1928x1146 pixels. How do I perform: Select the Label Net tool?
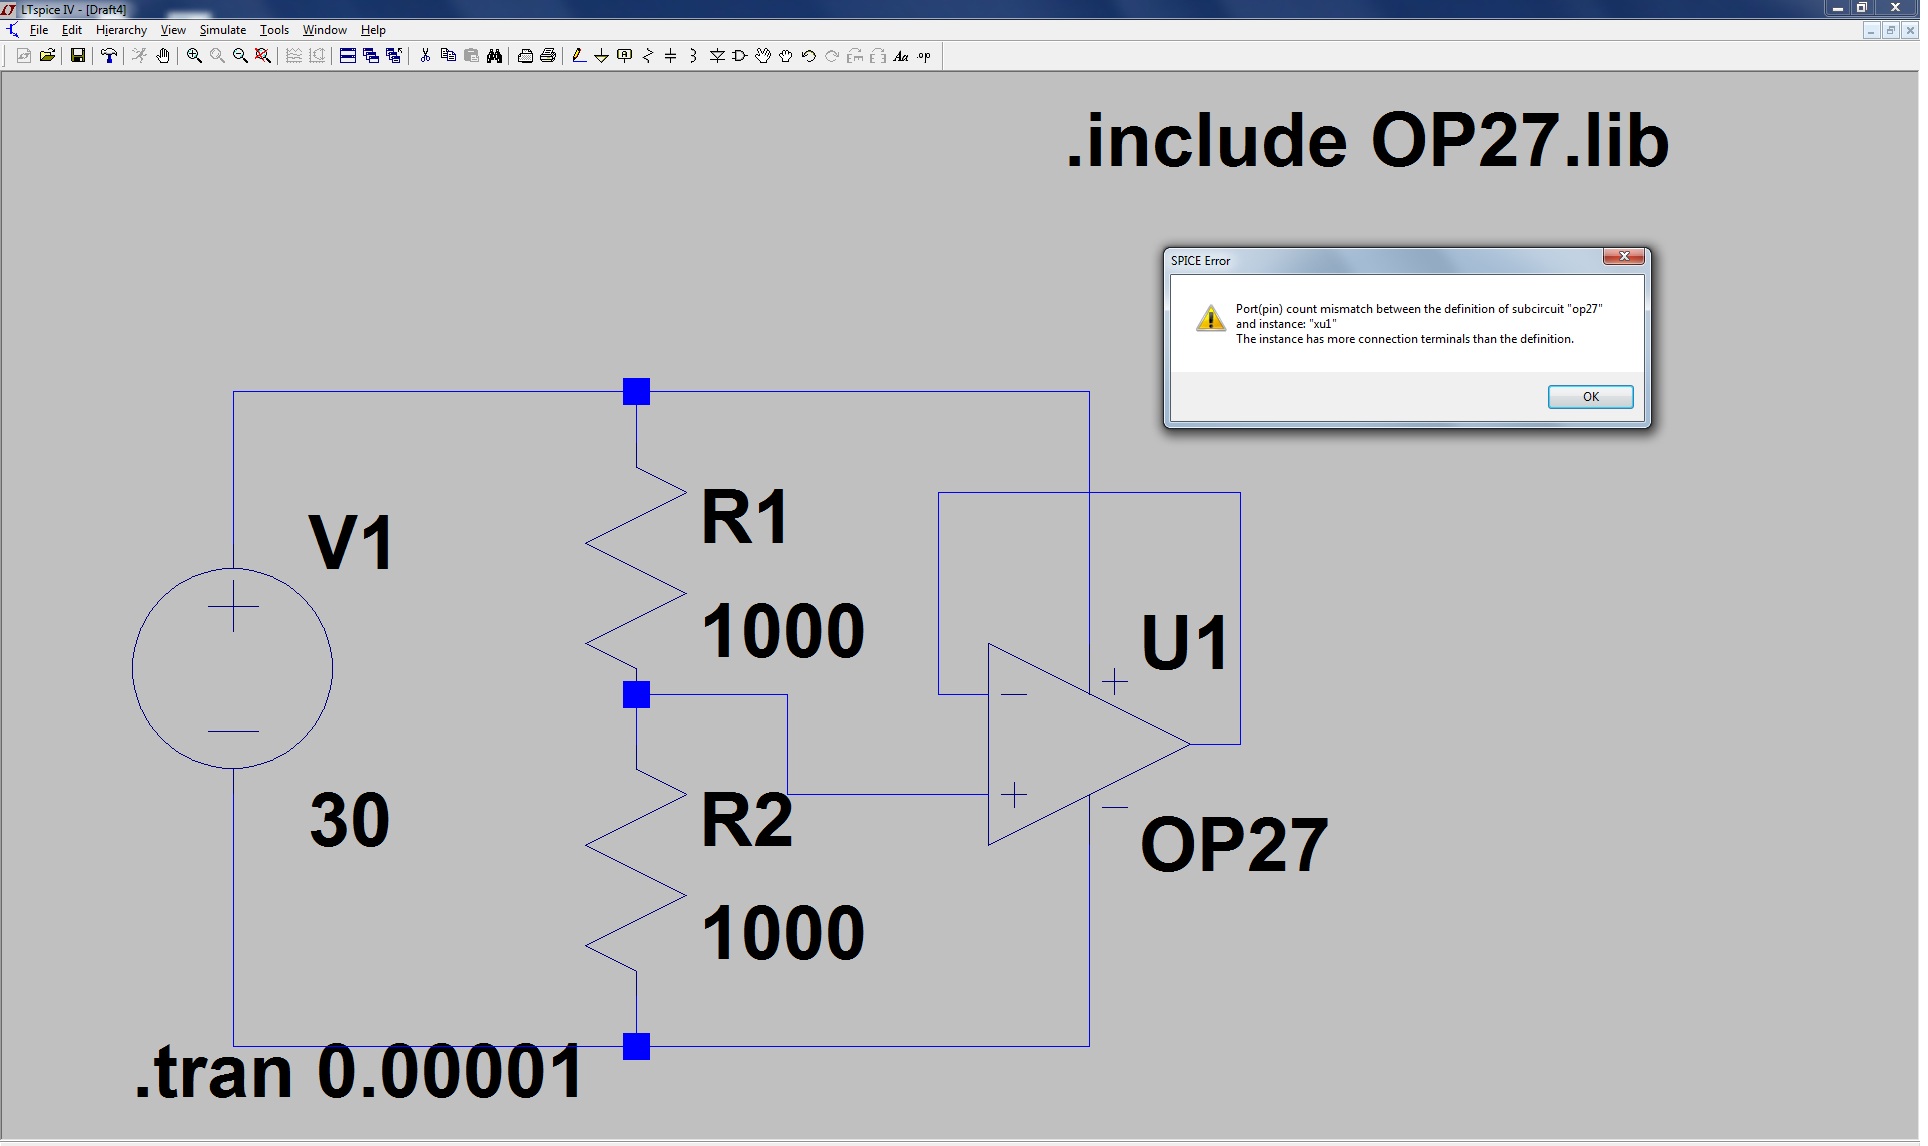click(x=625, y=56)
